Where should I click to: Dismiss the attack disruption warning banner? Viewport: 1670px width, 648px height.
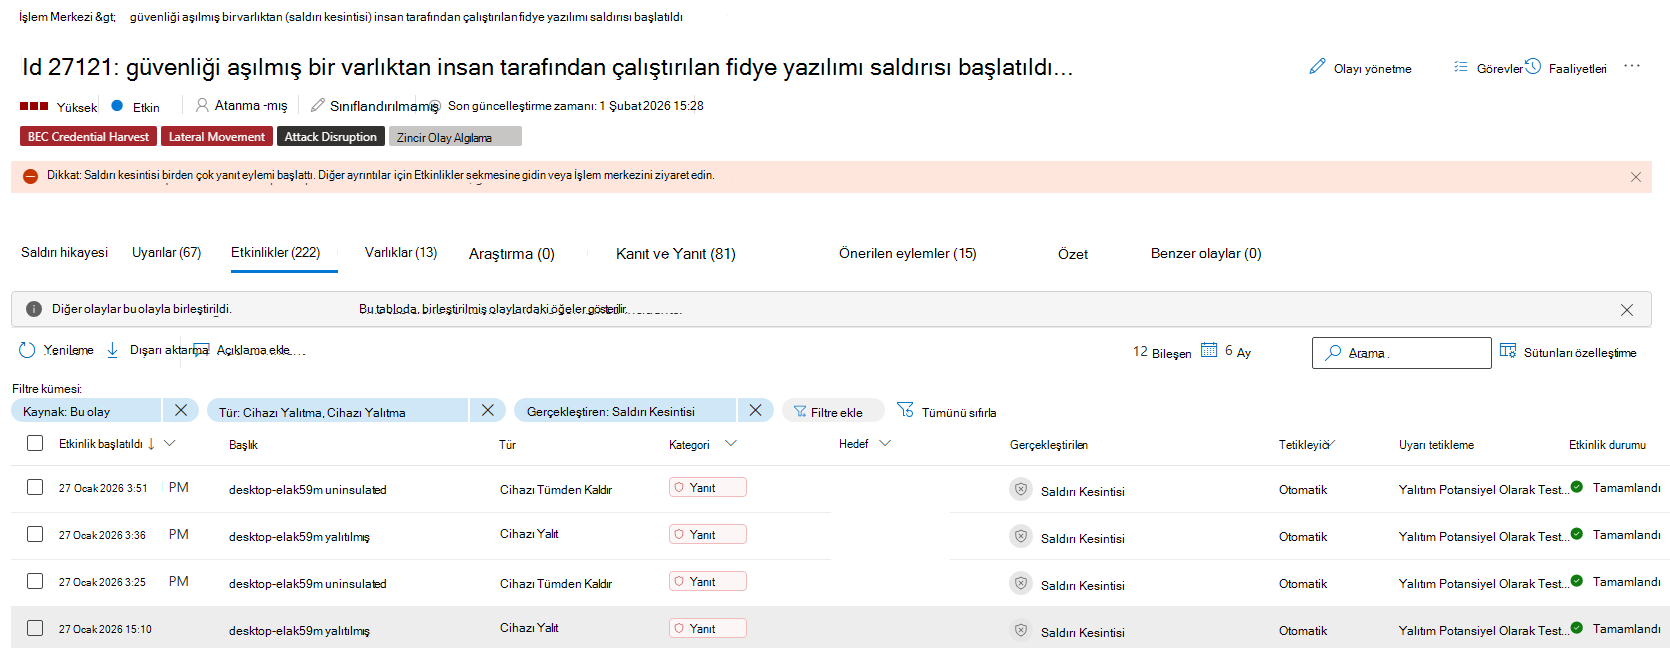click(x=1636, y=177)
